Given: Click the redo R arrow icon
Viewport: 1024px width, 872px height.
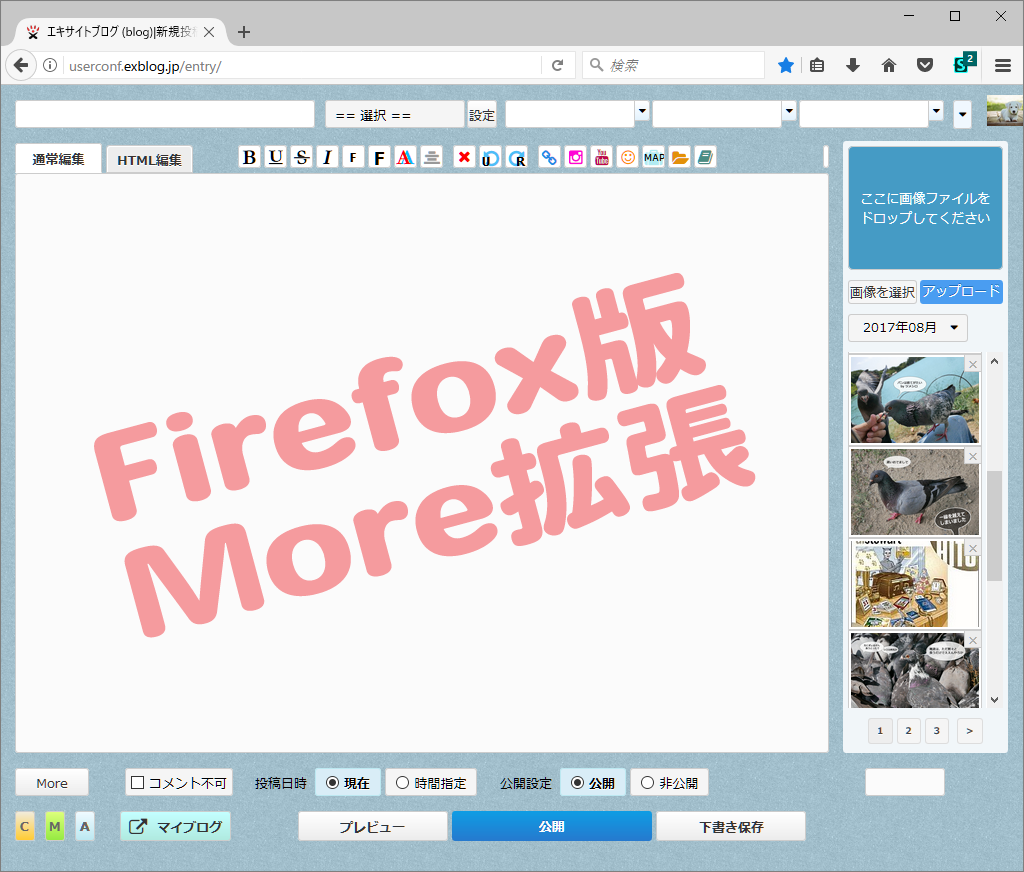Looking at the screenshot, I should click(x=517, y=157).
